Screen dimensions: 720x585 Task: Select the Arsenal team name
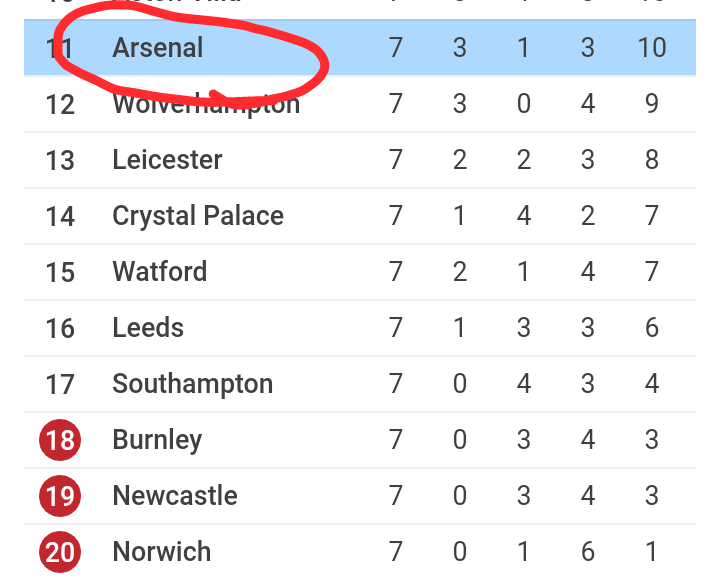158,47
